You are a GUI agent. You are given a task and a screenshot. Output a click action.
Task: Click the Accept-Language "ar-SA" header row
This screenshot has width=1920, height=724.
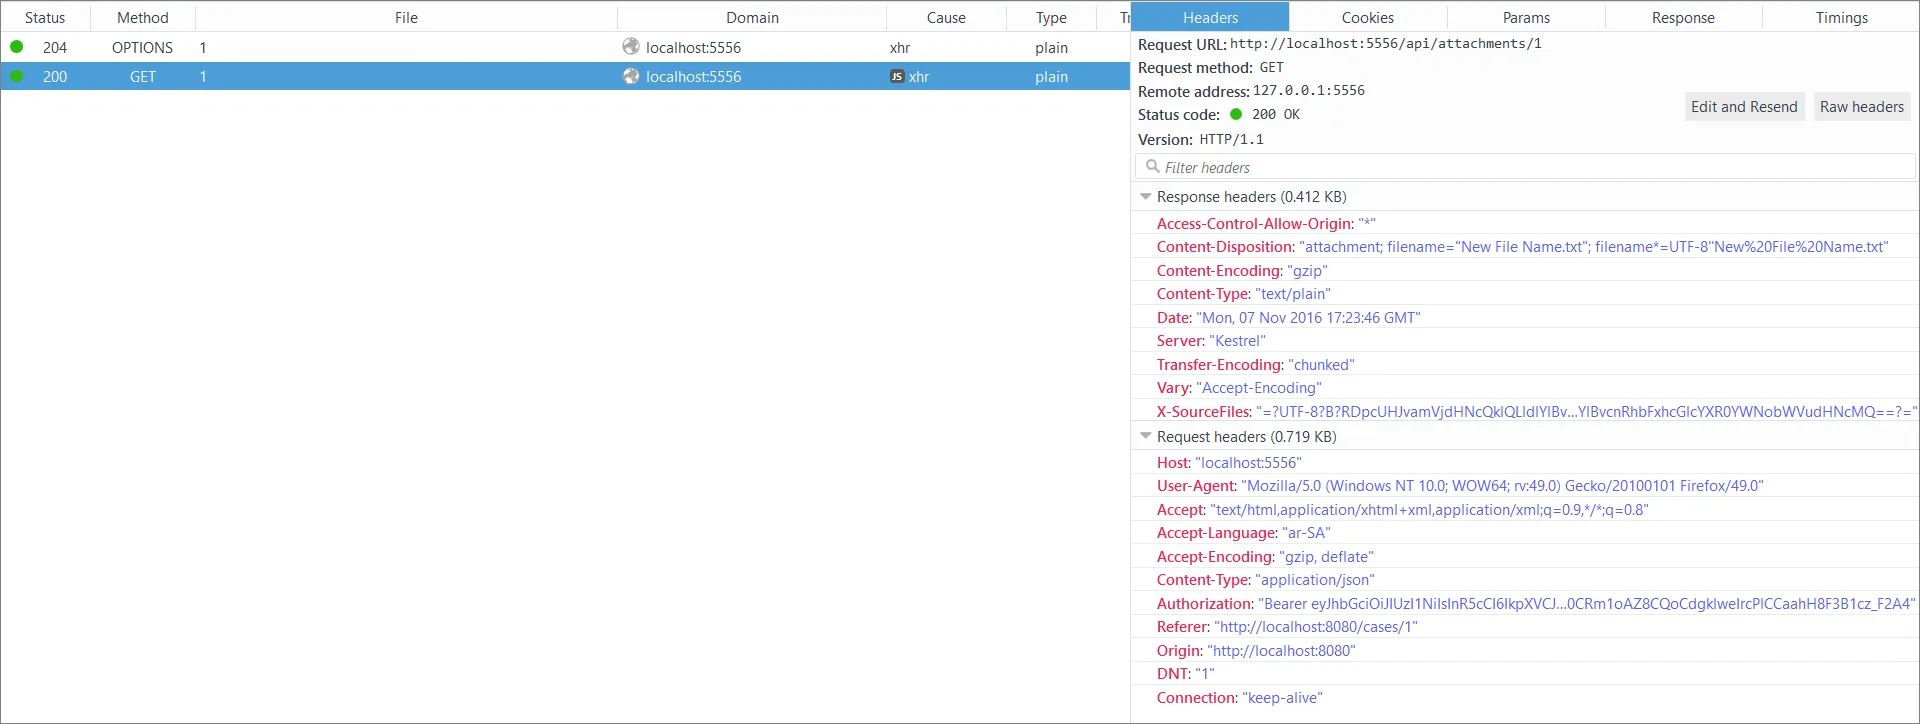tap(1523, 533)
